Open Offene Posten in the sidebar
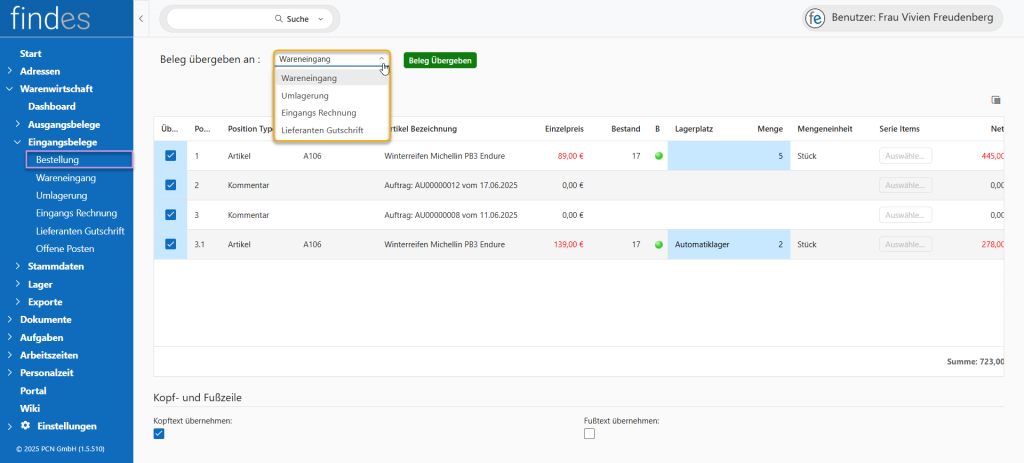Screen dimensions: 1024x463 pyautogui.click(x=65, y=248)
